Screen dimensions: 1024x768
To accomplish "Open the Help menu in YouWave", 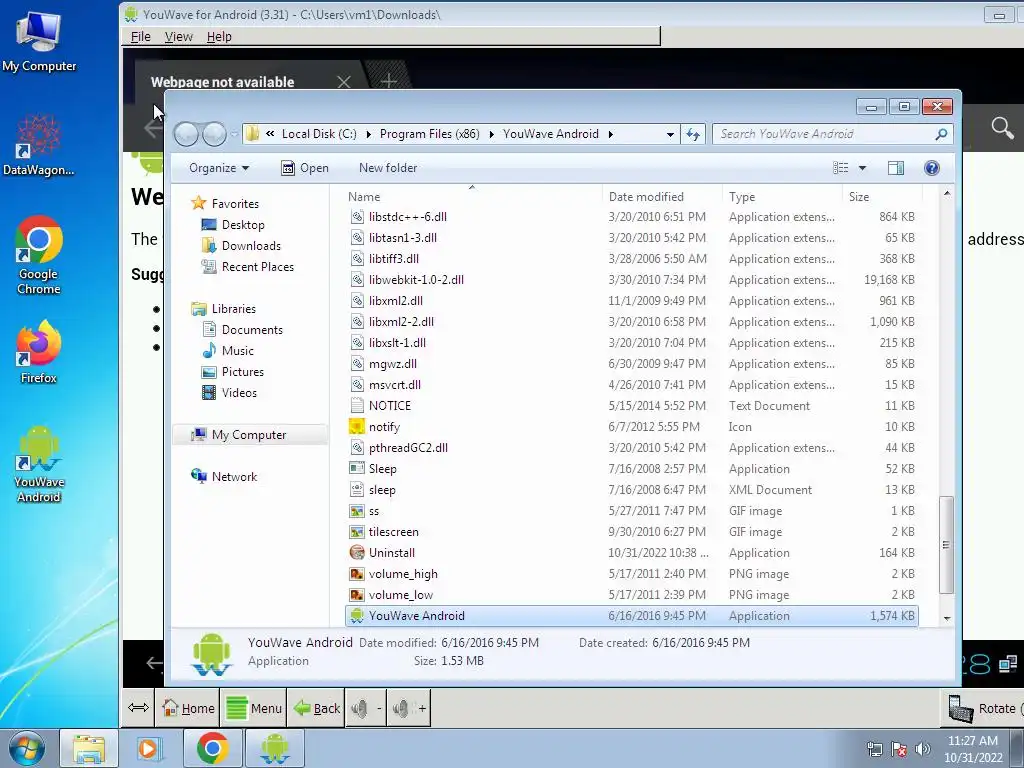I will (x=219, y=37).
